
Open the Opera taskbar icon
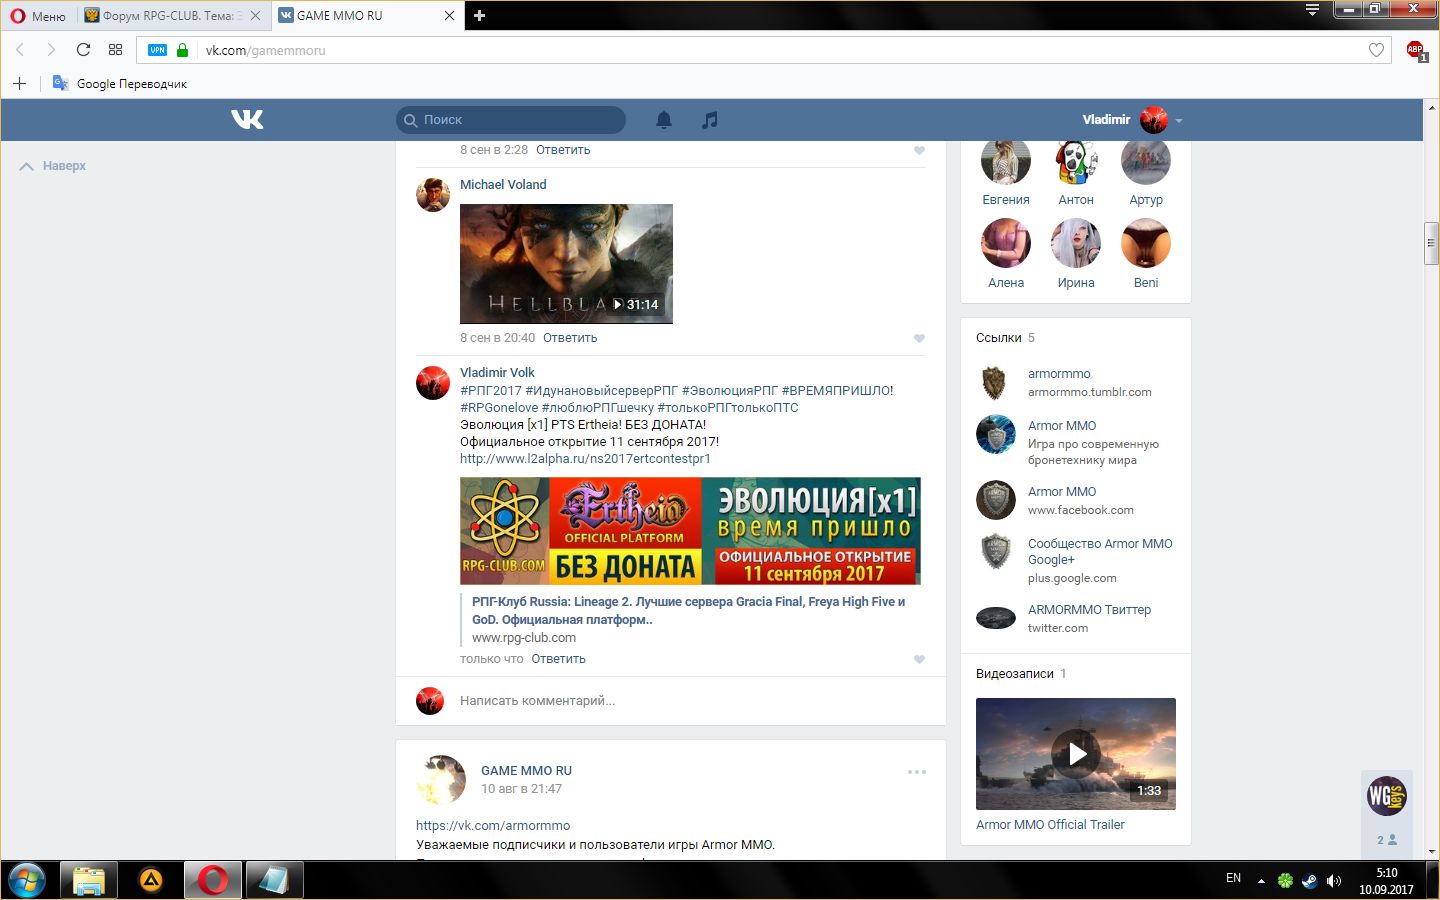[212, 880]
